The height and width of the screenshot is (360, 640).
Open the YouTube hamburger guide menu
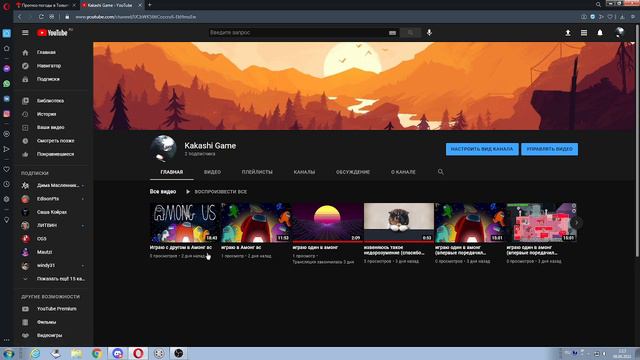pos(25,33)
